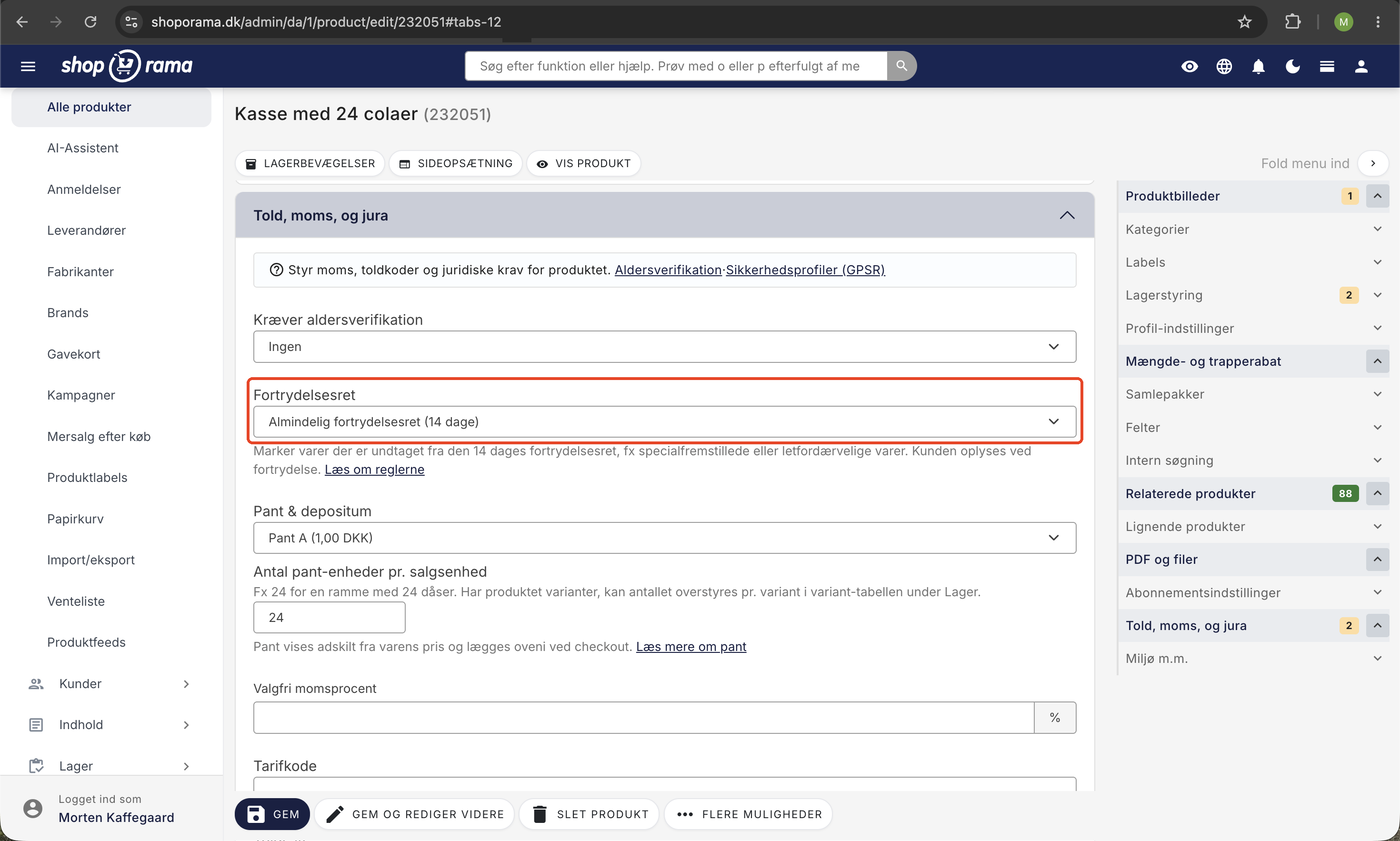Open the hamburger menu icon

(x=28, y=66)
